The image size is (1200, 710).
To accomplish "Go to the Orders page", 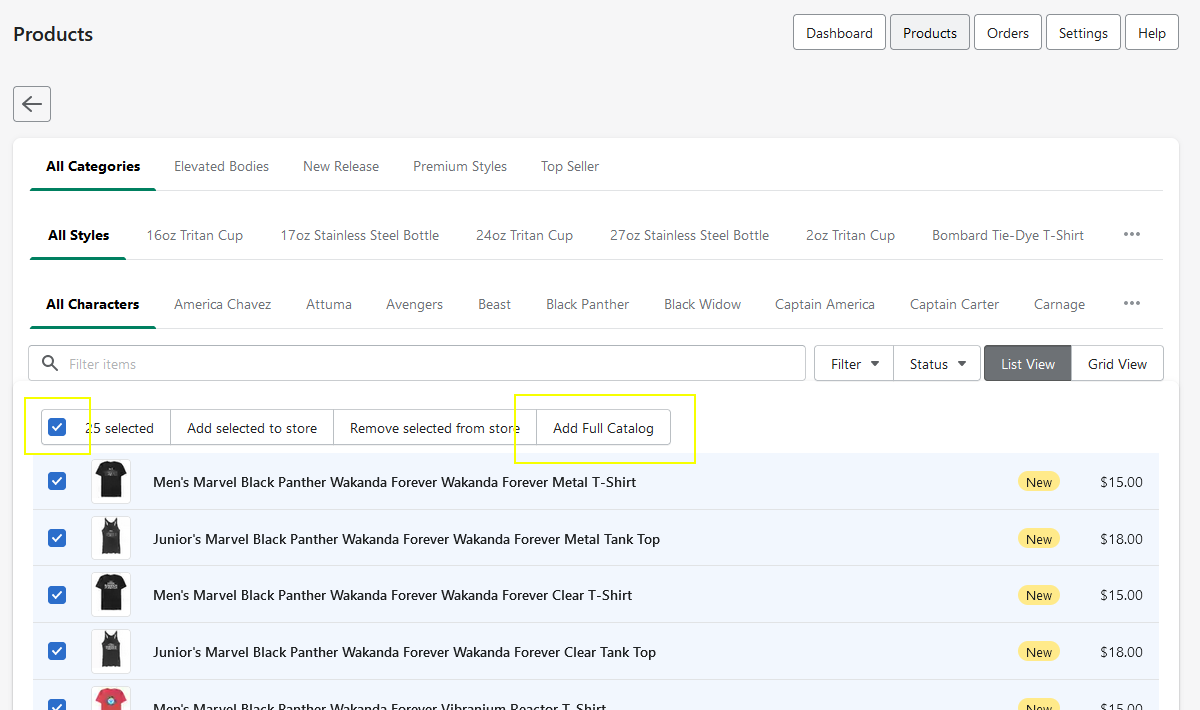I will click(1008, 33).
